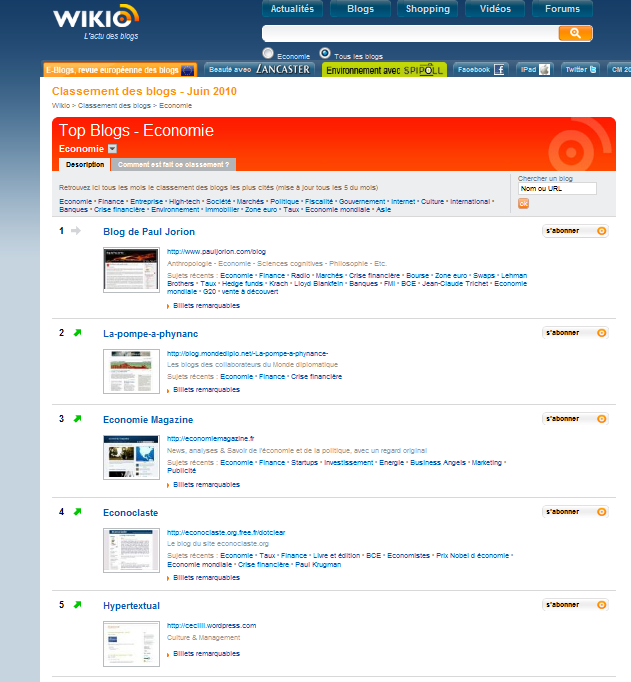
Task: Click the orange search magnifier button
Action: (x=575, y=33)
